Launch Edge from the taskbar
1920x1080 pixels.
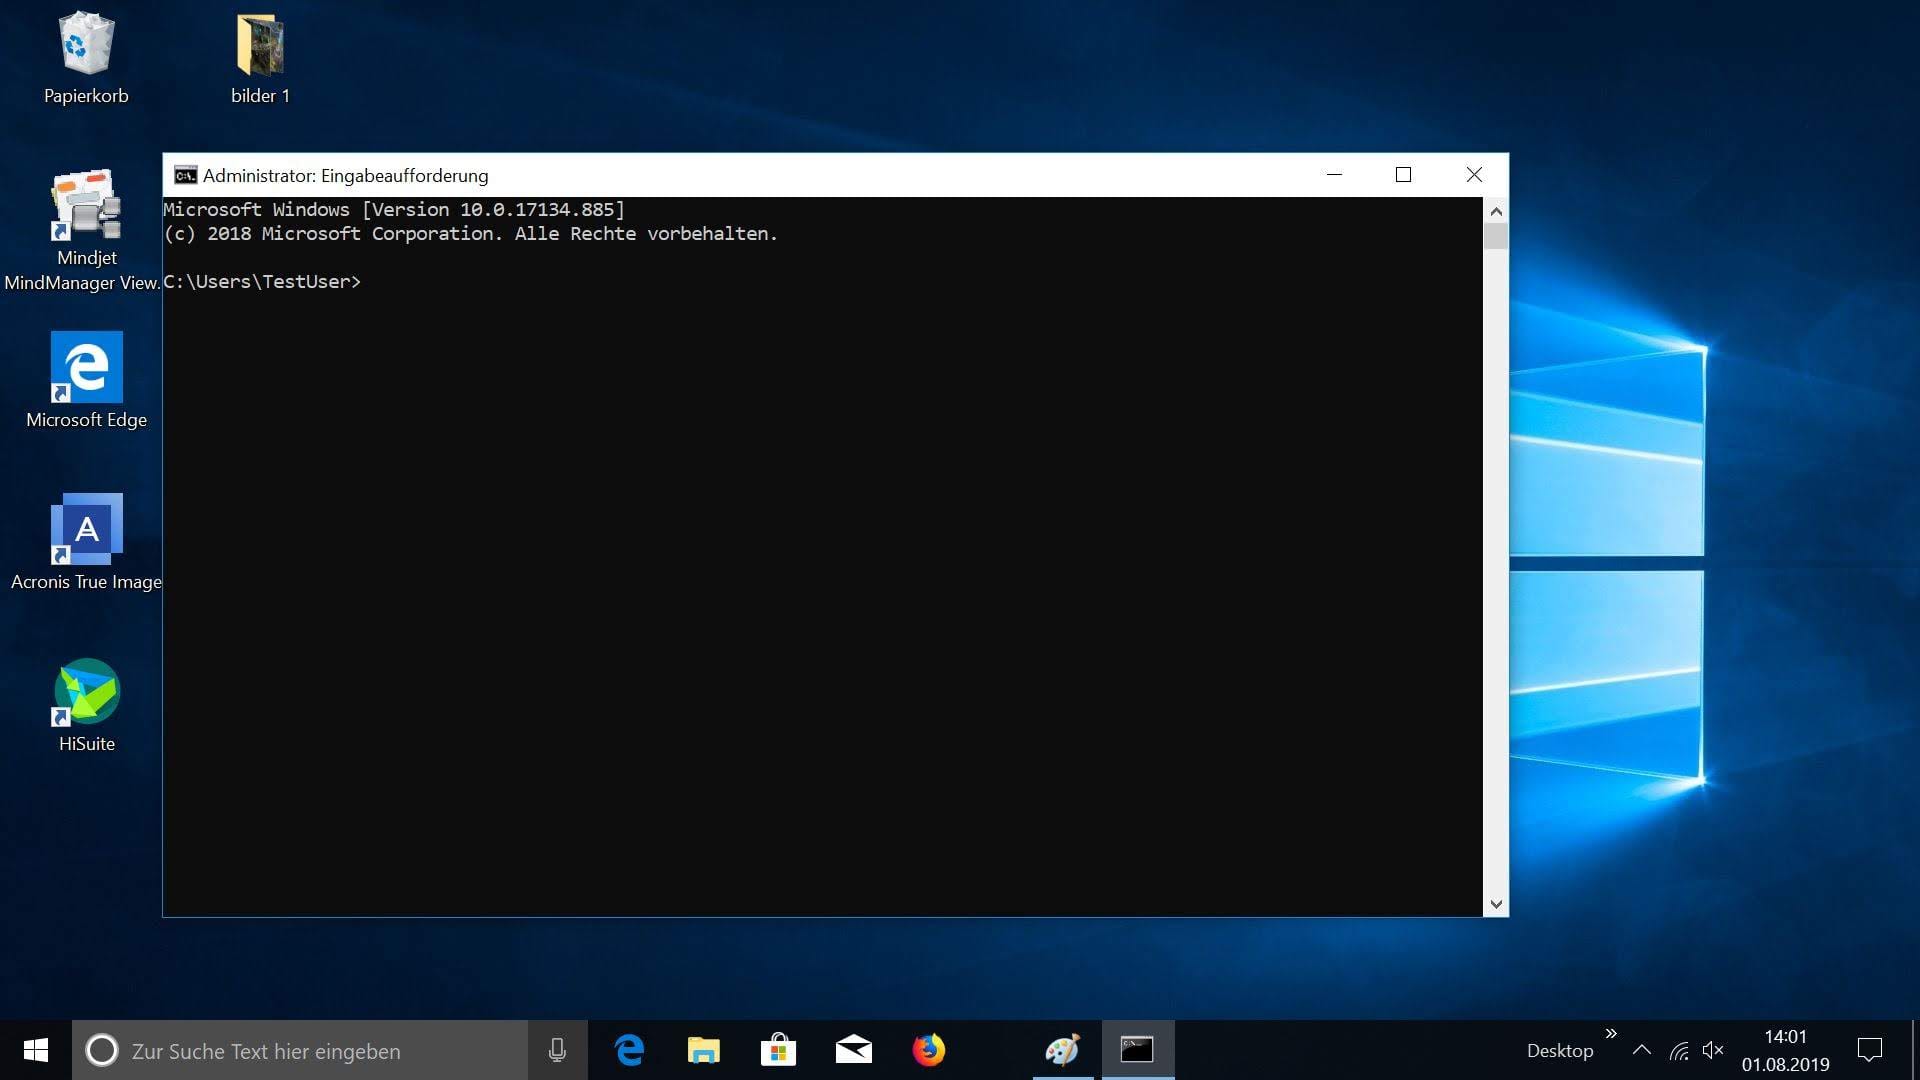[629, 1050]
